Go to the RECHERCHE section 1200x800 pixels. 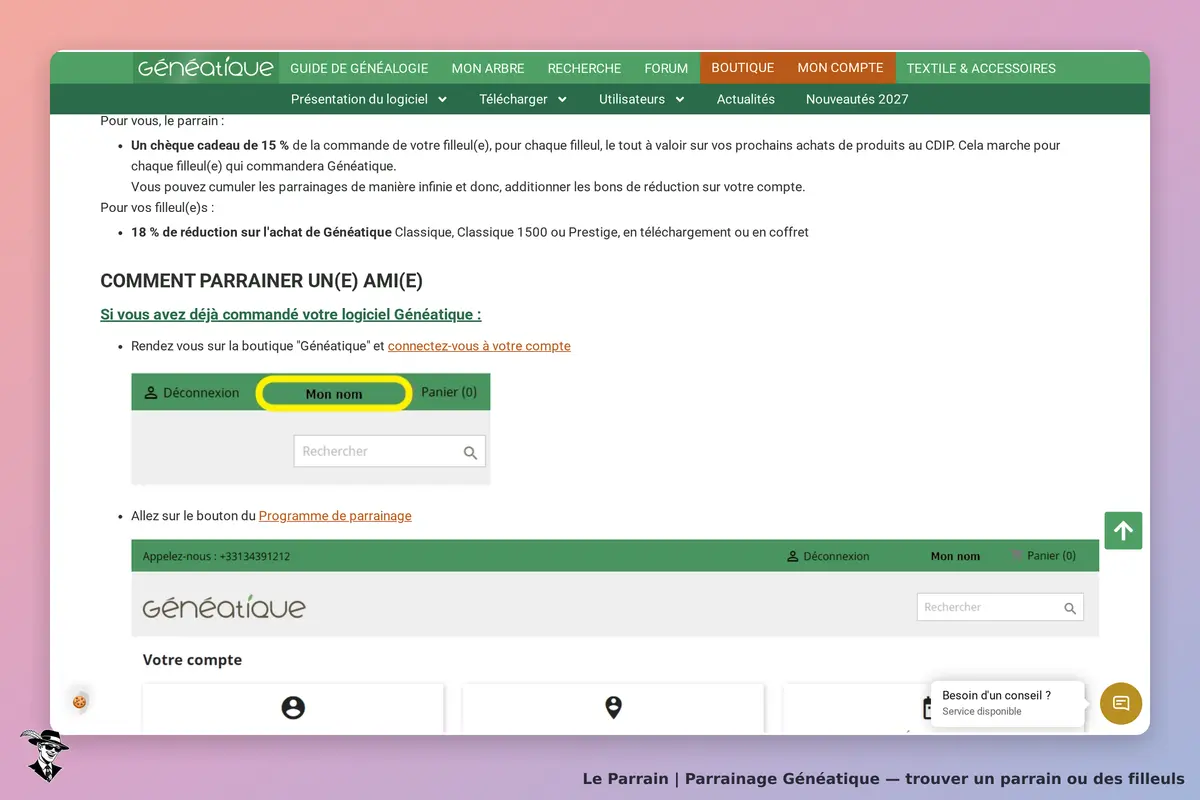[x=584, y=68]
